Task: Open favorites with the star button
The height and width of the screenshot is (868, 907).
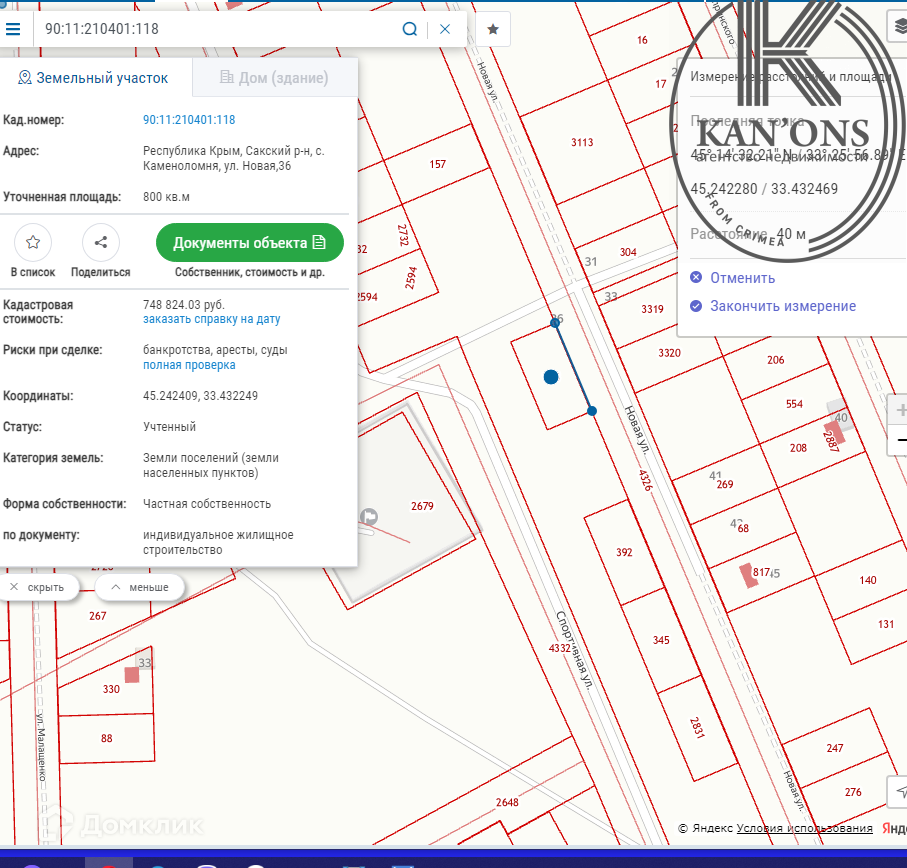Action: coord(493,29)
